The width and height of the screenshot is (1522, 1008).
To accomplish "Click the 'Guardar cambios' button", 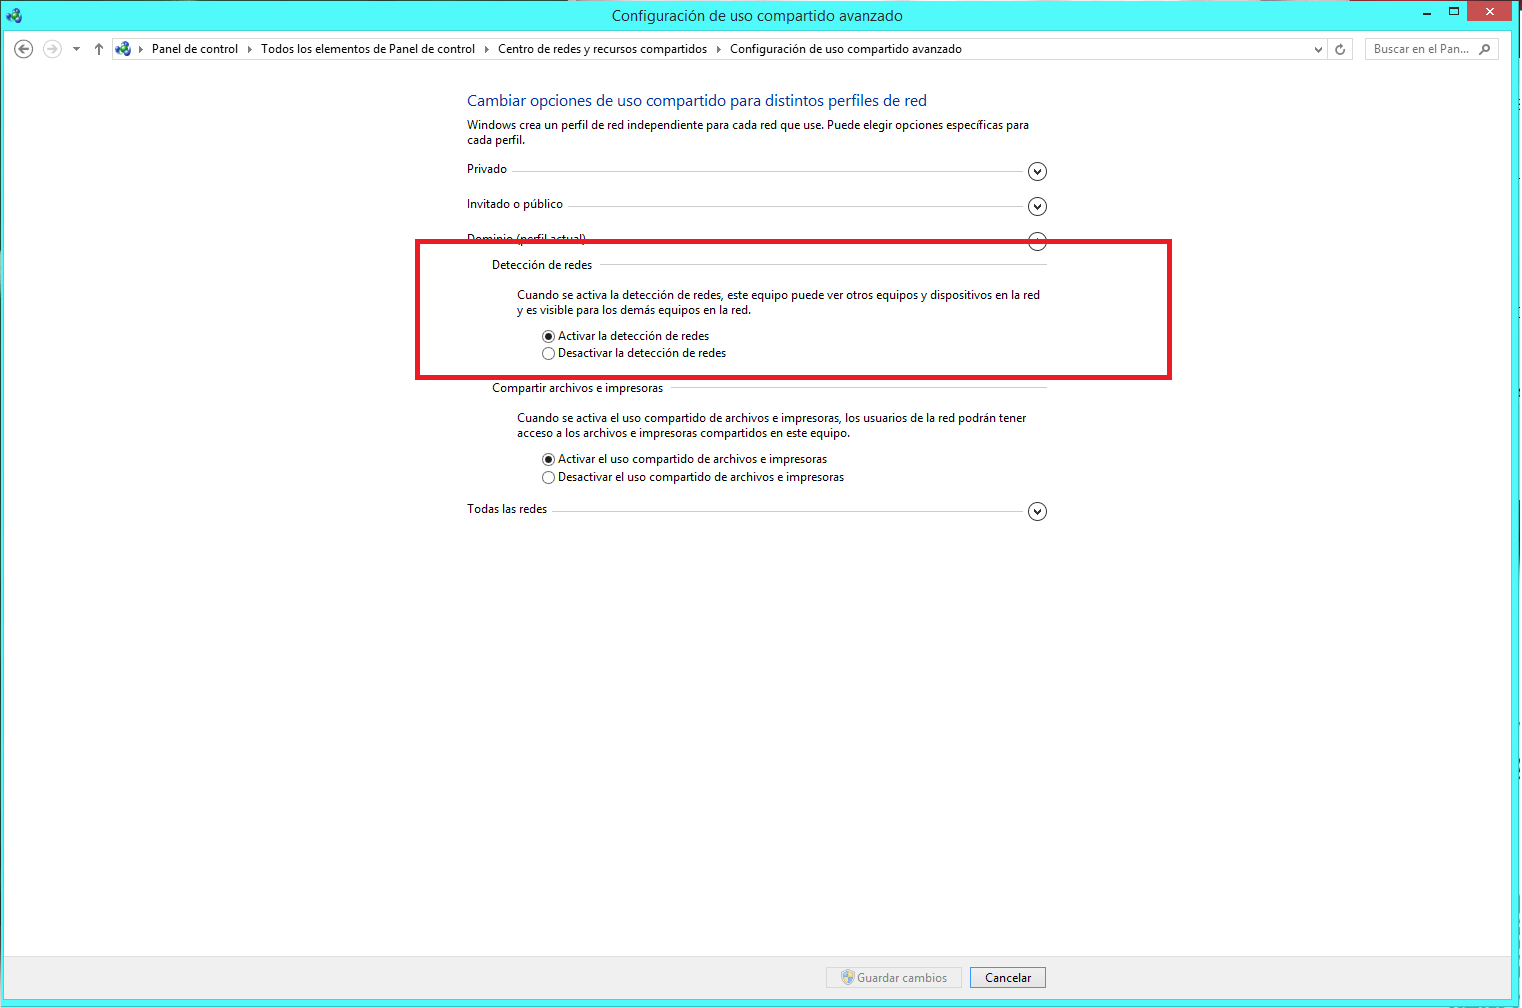I will pyautogui.click(x=894, y=978).
